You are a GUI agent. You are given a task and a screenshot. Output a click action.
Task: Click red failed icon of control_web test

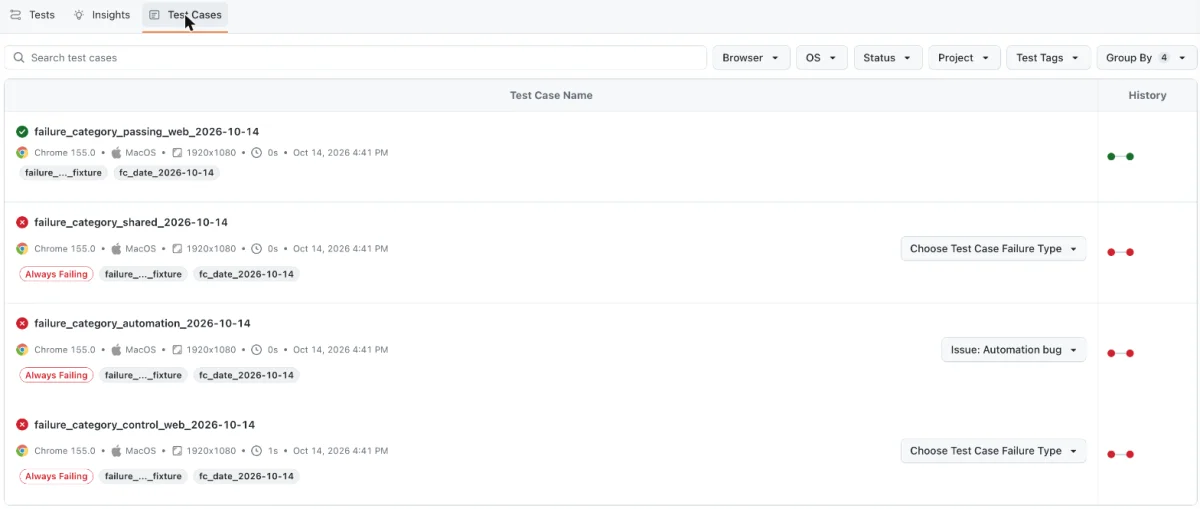coord(22,424)
